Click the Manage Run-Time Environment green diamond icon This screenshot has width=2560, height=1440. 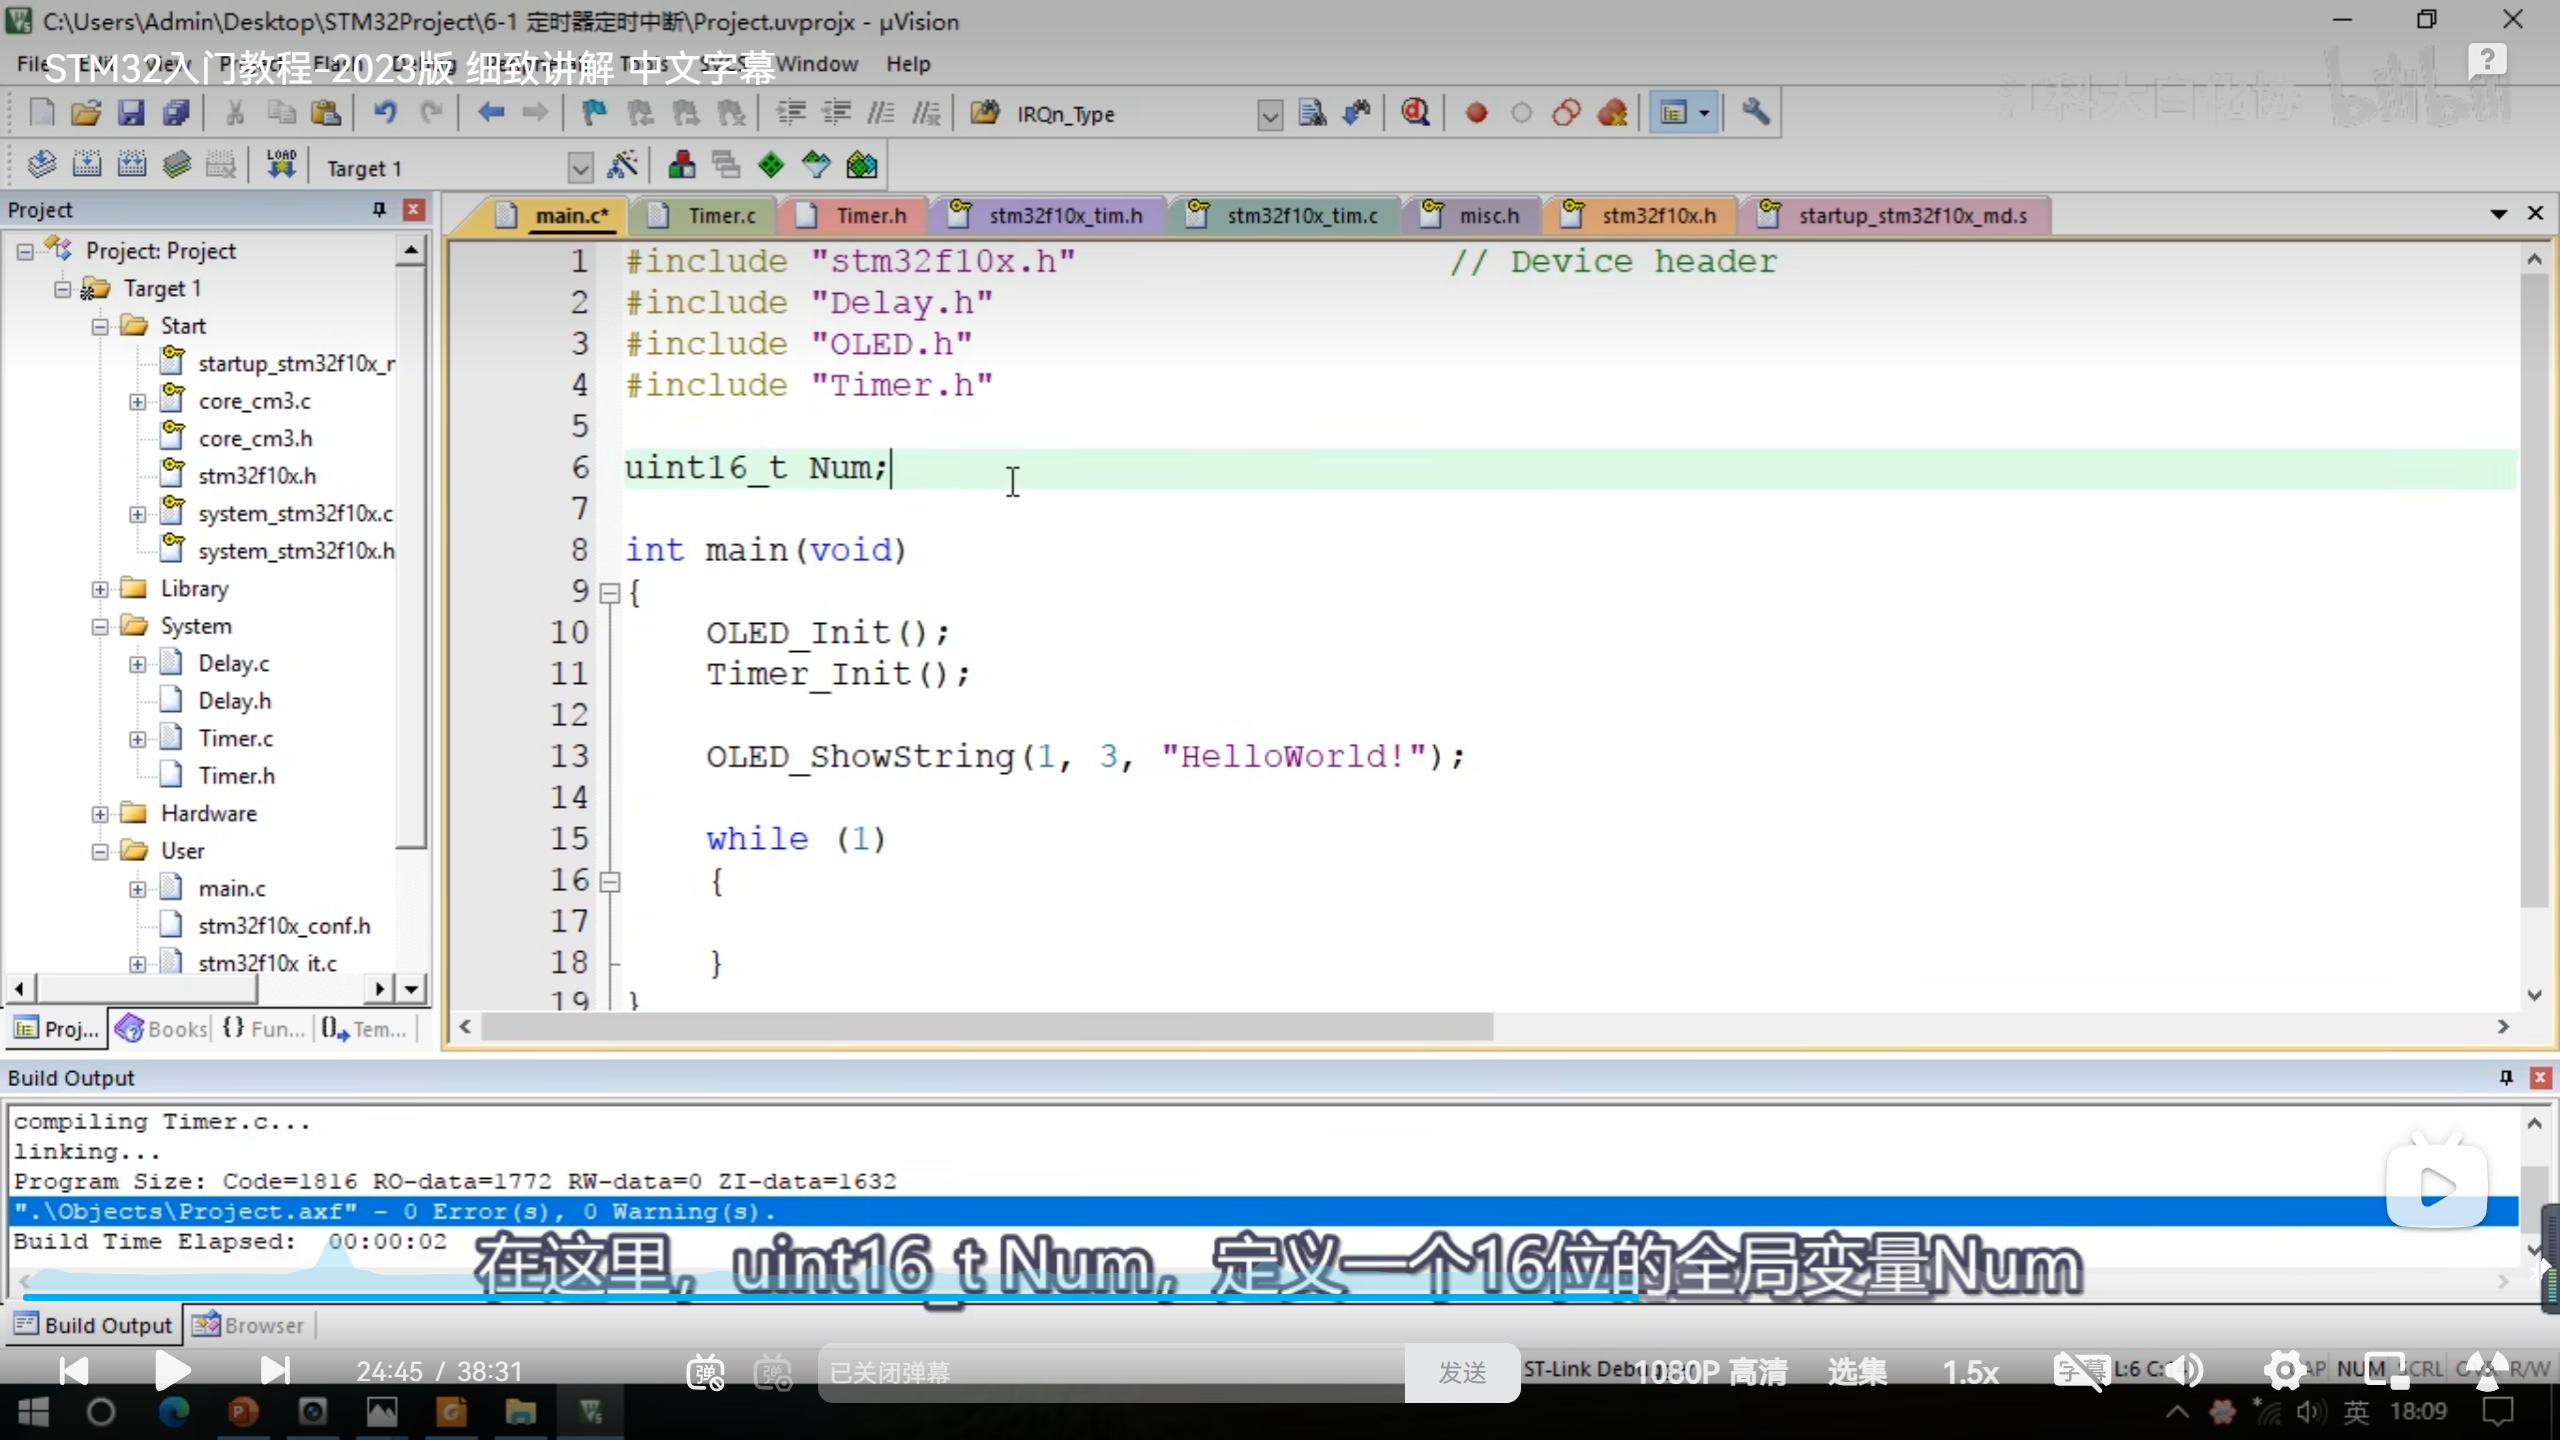click(x=771, y=166)
